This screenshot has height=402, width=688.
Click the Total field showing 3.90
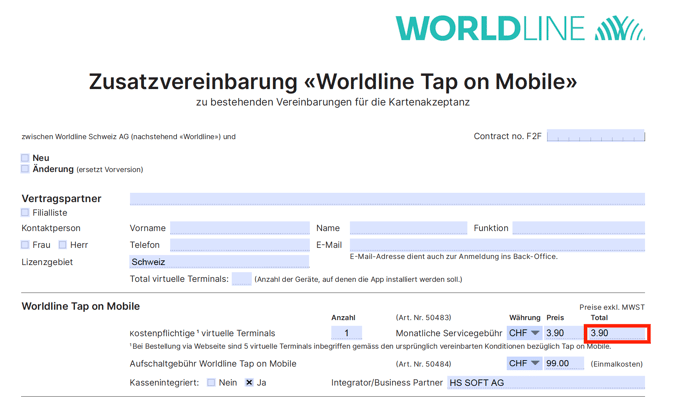617,334
